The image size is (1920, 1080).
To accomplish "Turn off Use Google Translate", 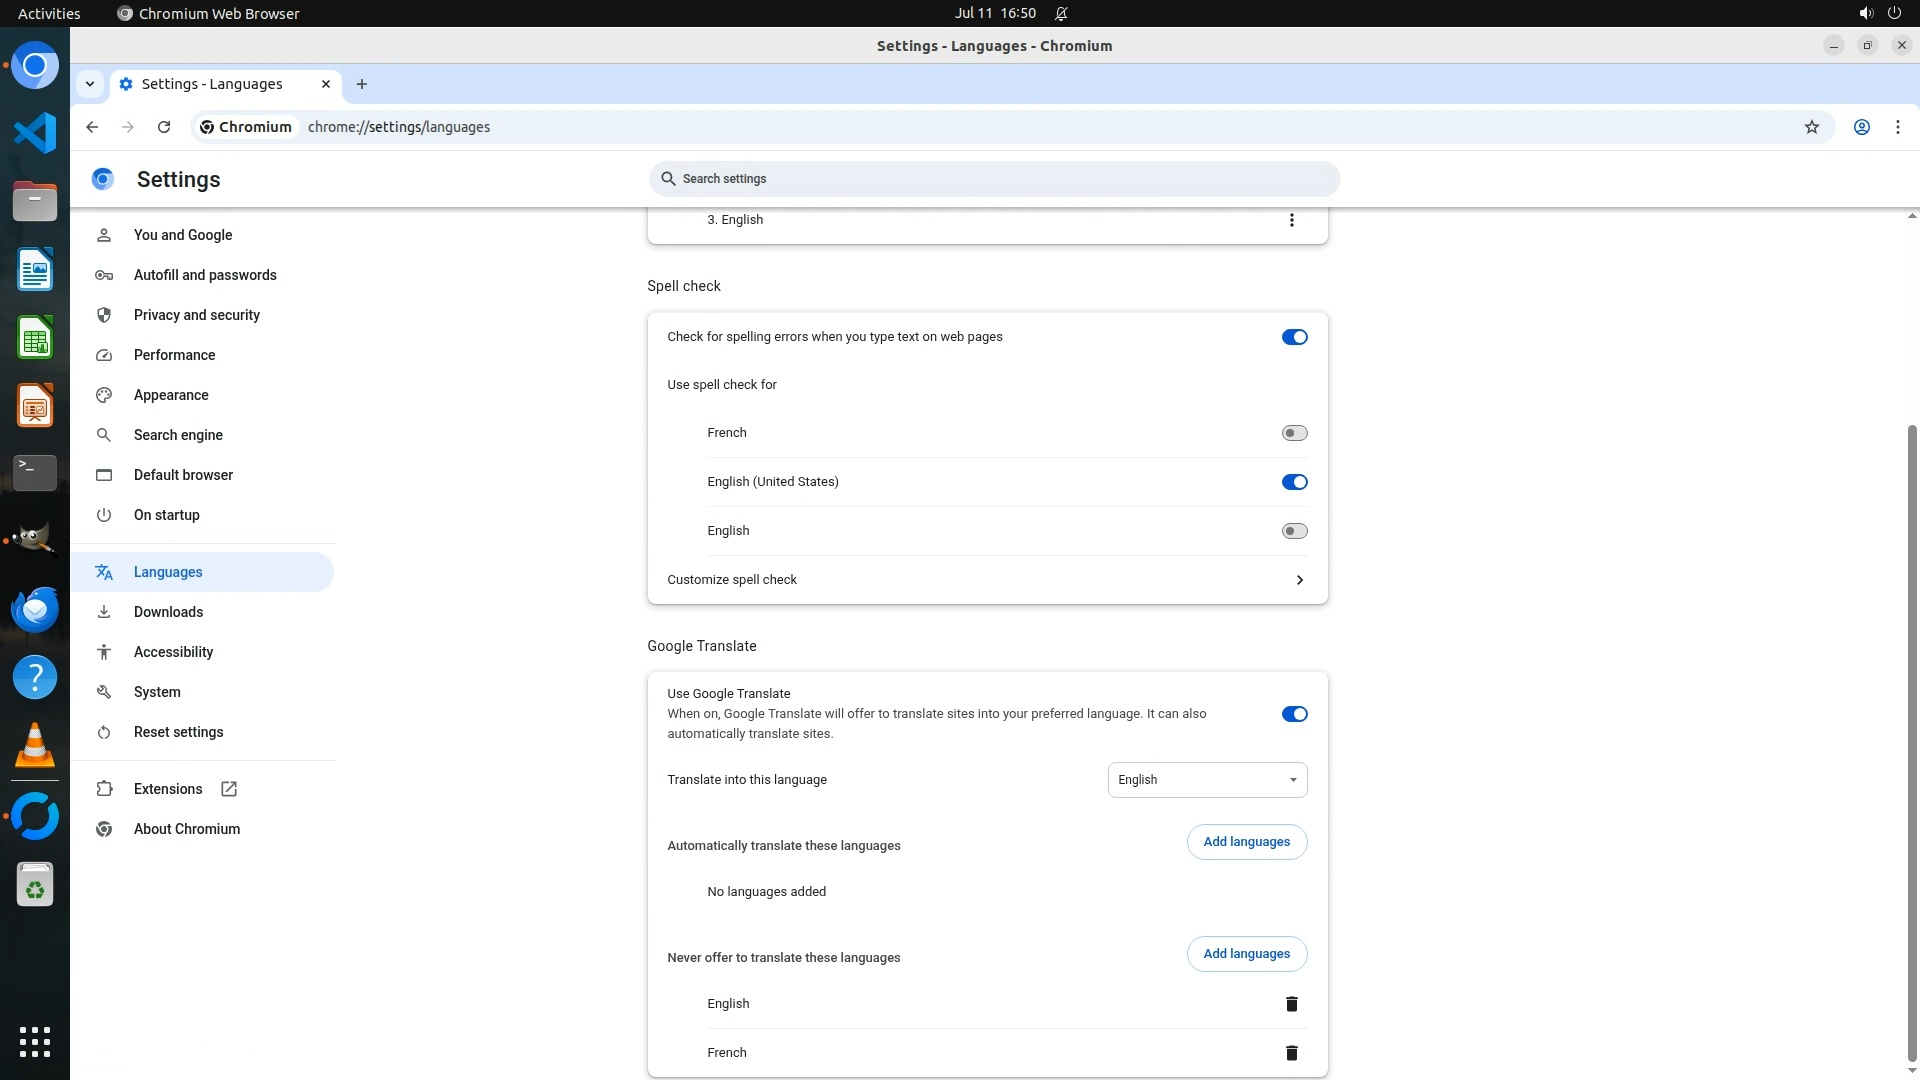I will pos(1294,714).
